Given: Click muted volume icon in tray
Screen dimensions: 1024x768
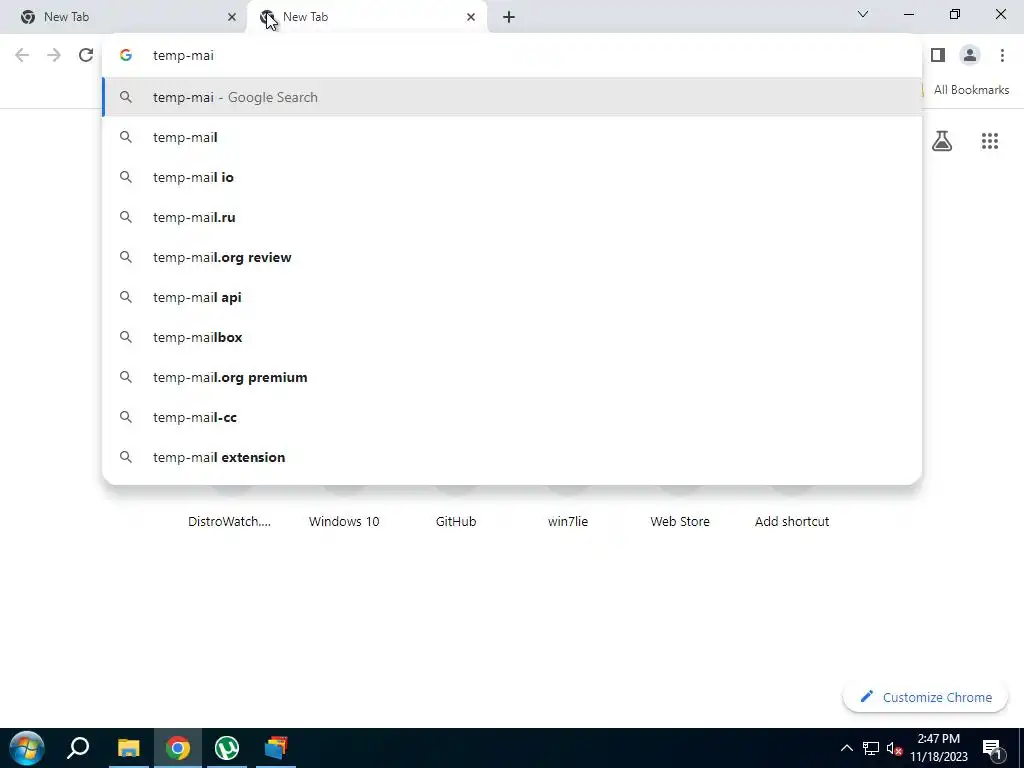Looking at the screenshot, I should 894,748.
